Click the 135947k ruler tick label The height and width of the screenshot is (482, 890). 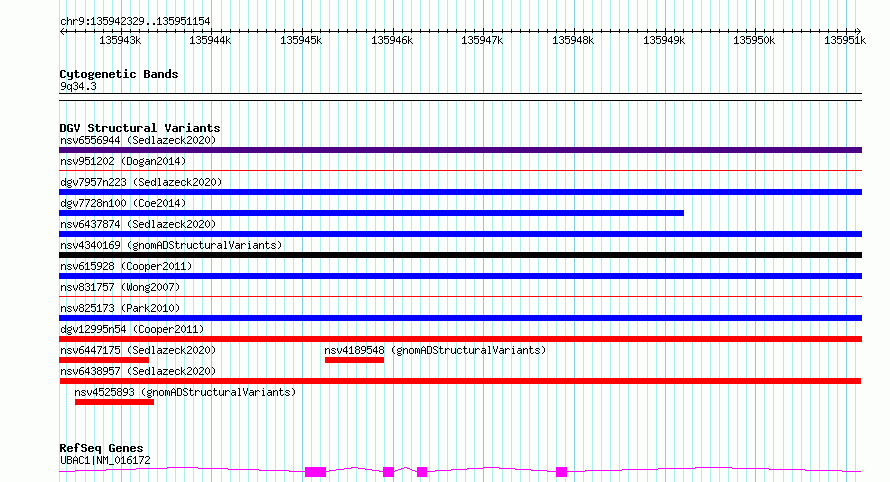point(482,40)
